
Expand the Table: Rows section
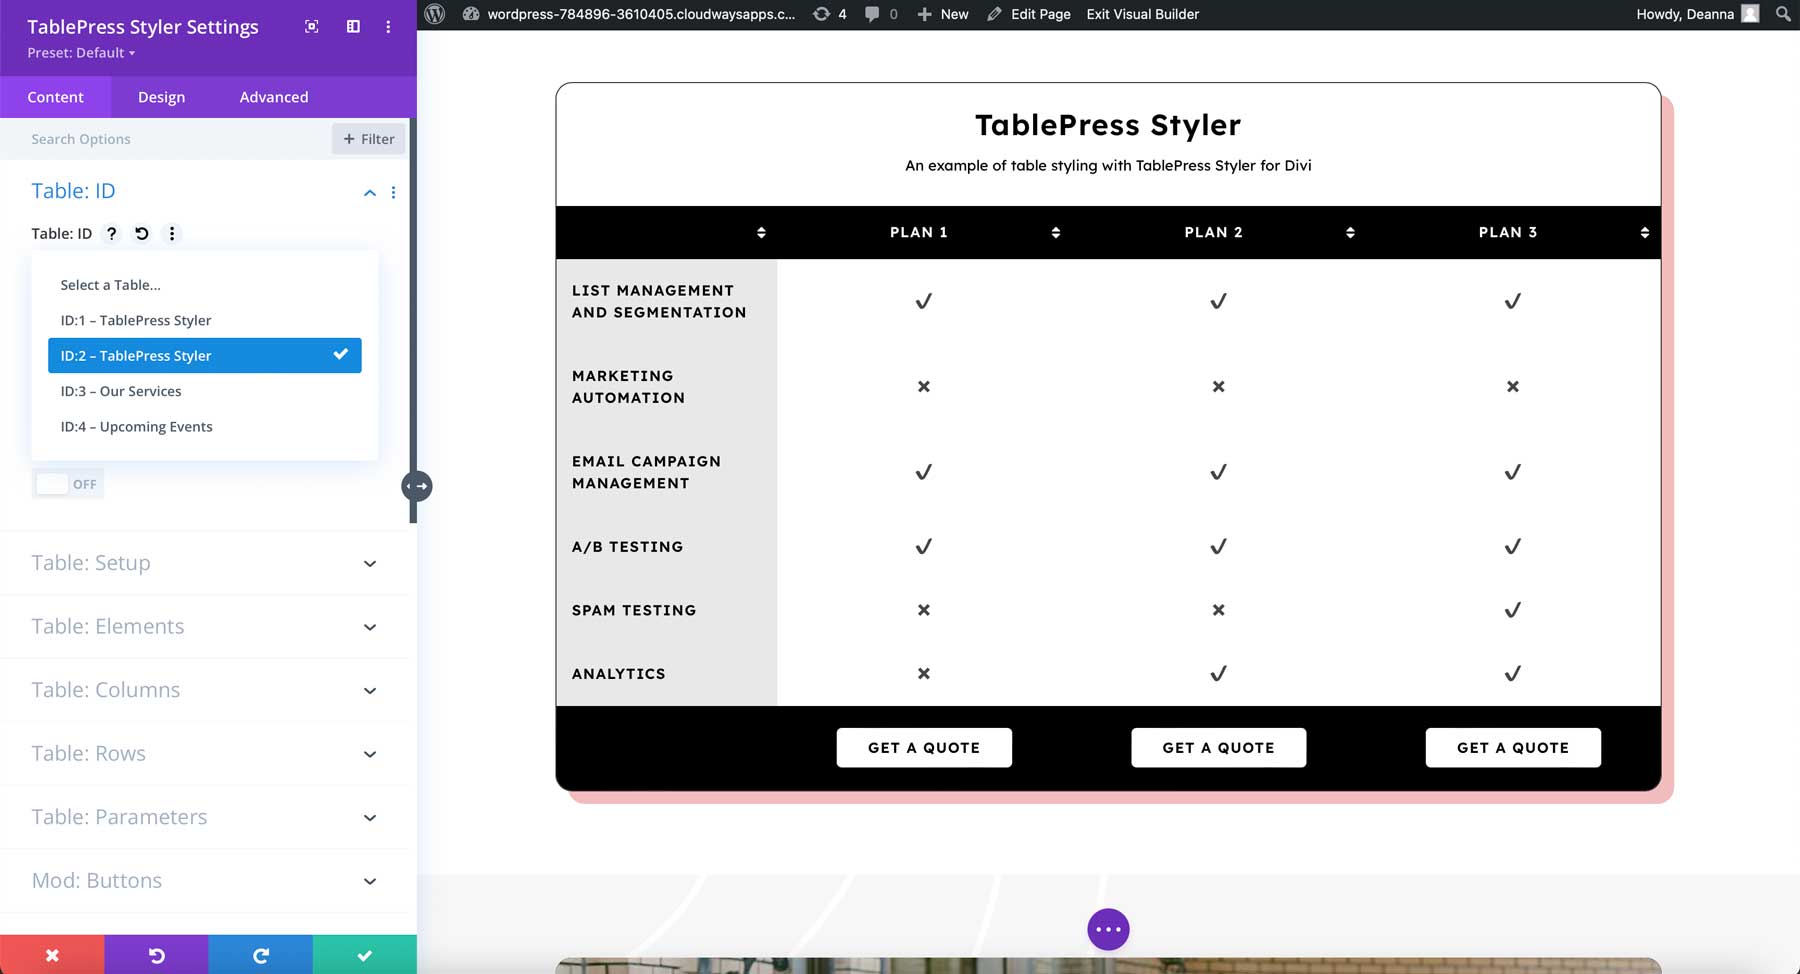(x=204, y=753)
